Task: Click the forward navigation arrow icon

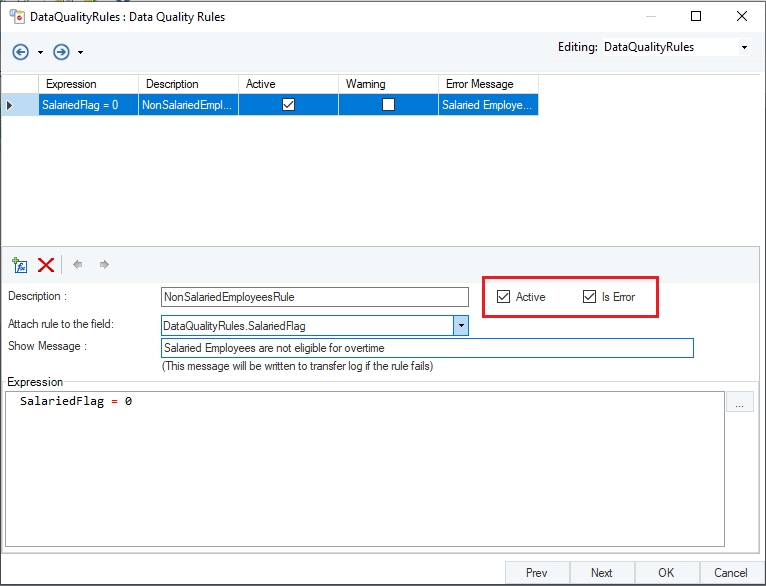Action: 61,51
